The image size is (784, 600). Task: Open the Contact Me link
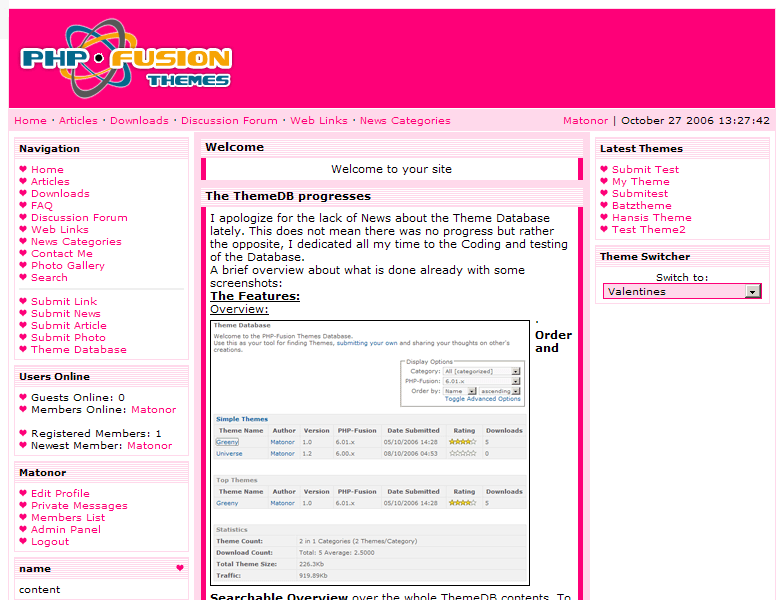(62, 254)
